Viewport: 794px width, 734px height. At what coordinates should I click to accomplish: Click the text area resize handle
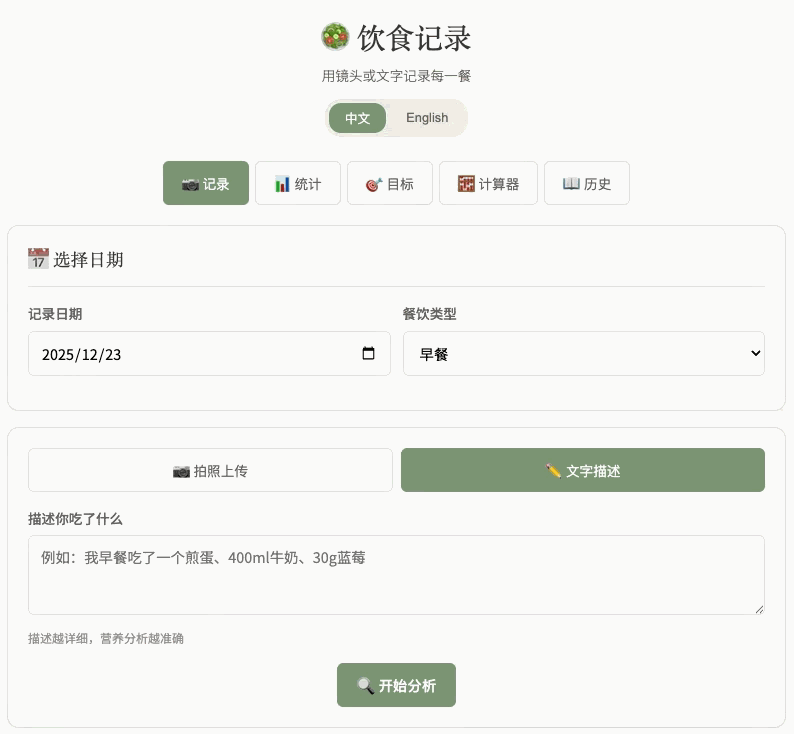(759, 608)
